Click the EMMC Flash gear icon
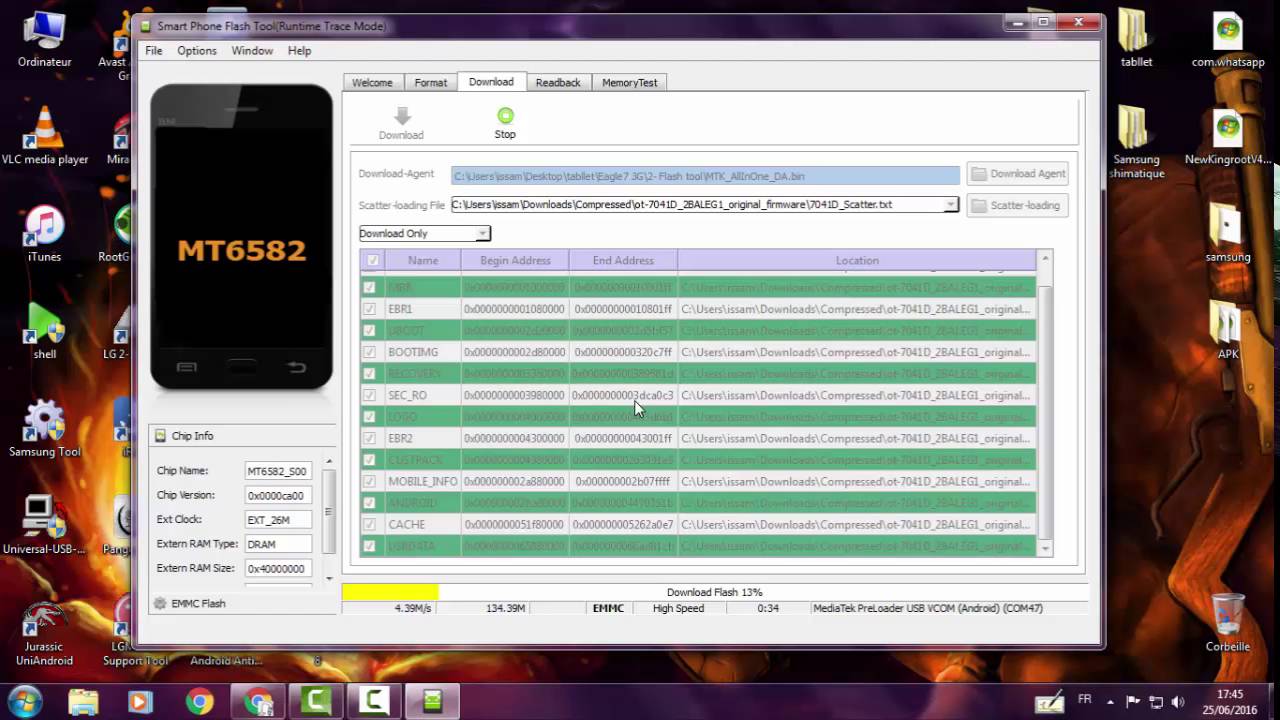The image size is (1280, 720). pos(160,603)
